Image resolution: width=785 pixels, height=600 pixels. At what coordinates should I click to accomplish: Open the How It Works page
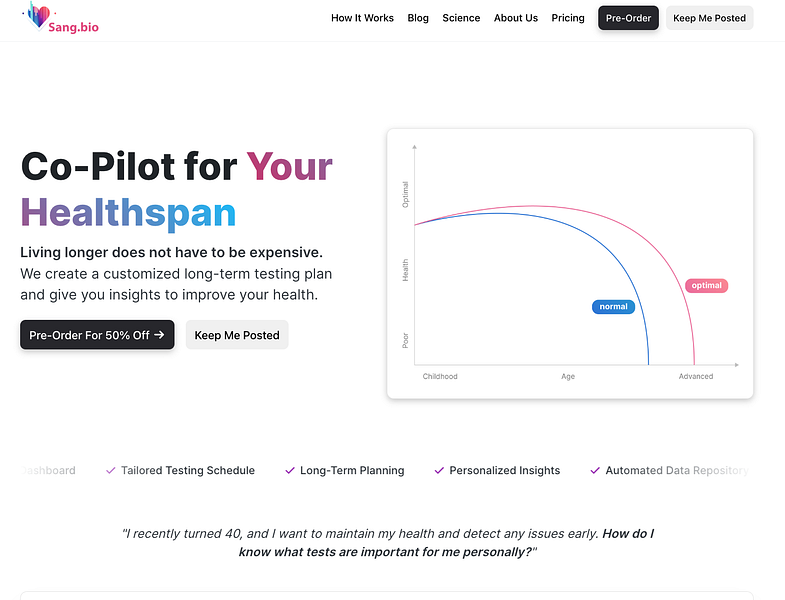(x=362, y=18)
